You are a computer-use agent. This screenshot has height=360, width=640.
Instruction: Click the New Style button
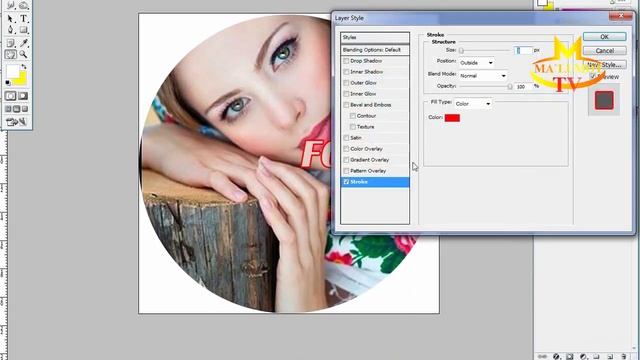604,64
